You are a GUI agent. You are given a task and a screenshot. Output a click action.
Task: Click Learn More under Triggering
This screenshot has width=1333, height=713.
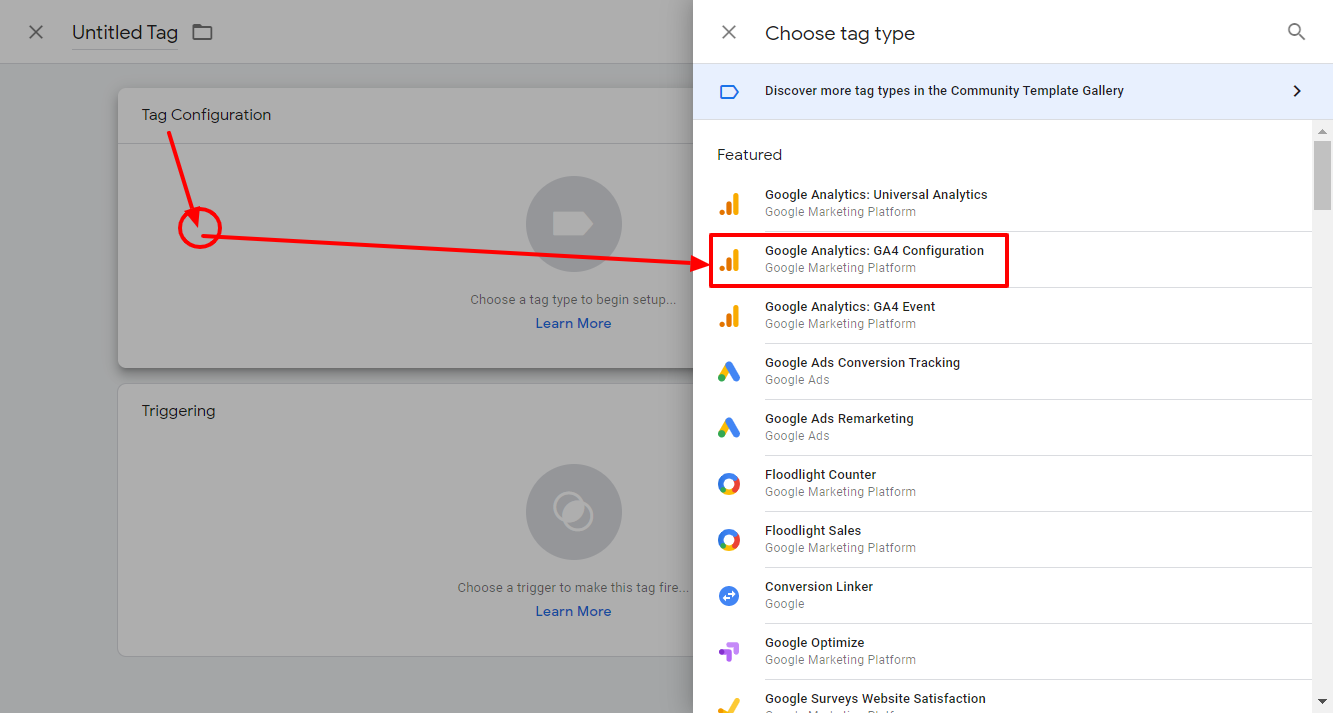pos(573,611)
